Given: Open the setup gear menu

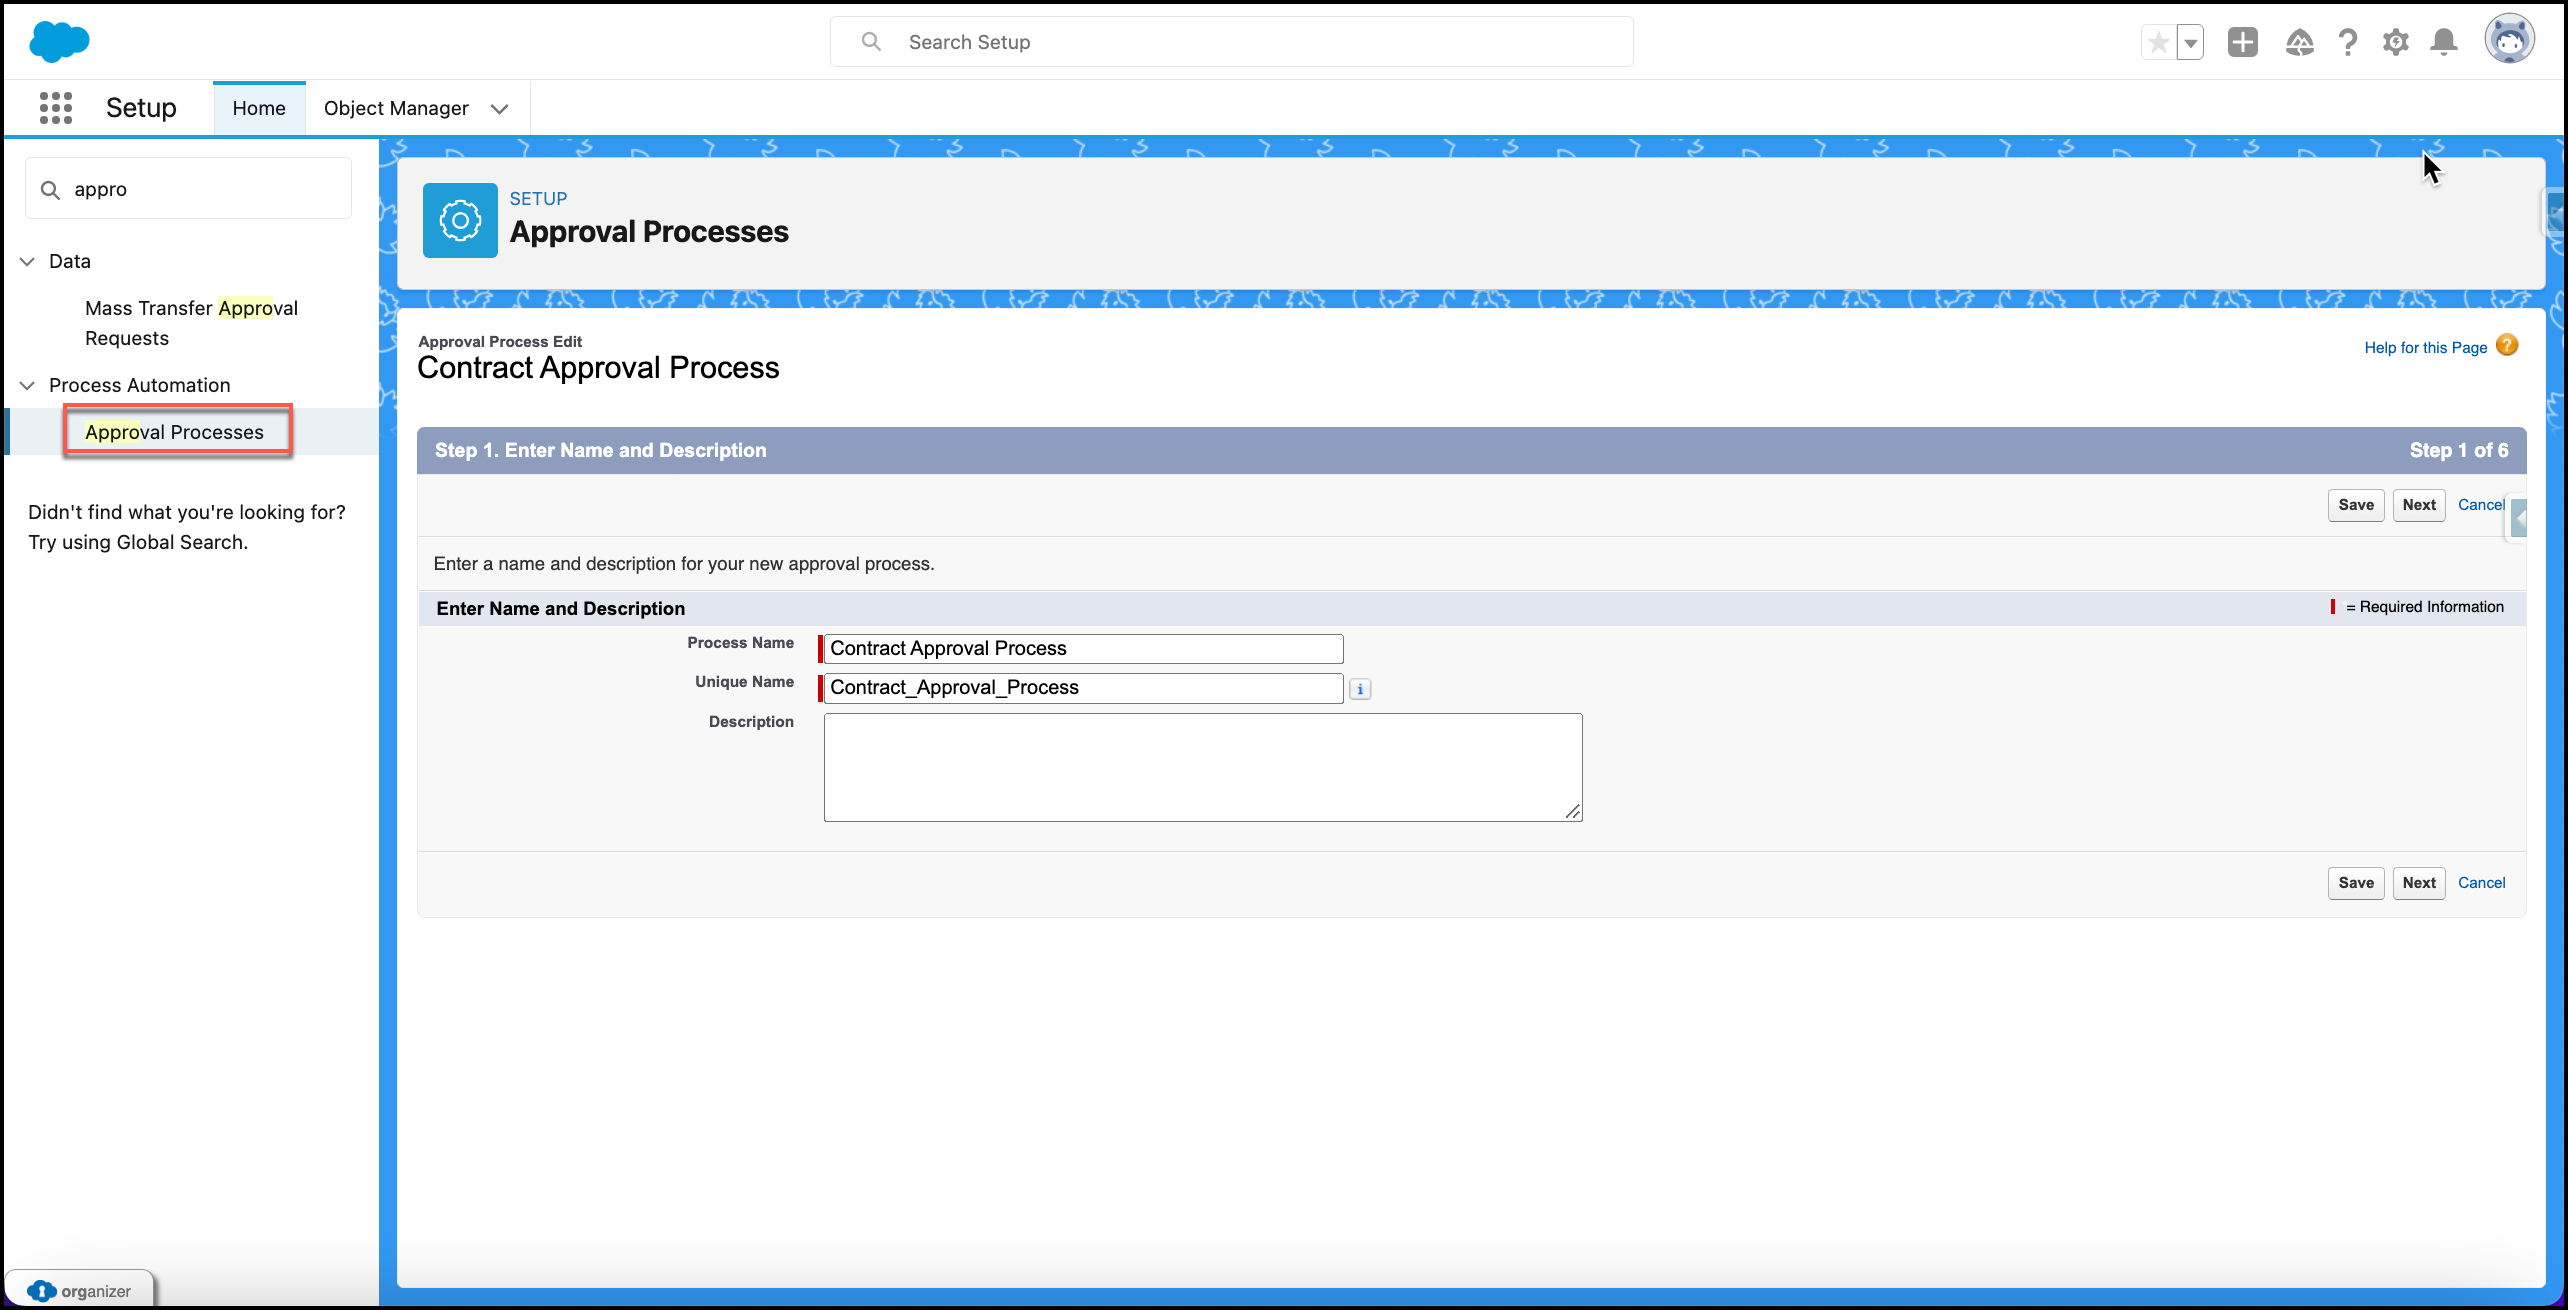Looking at the screenshot, I should coord(2395,42).
